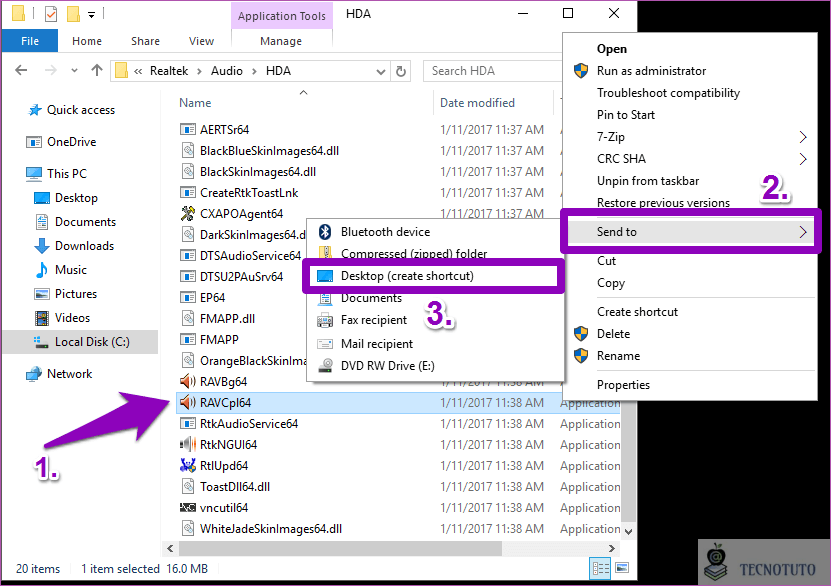Choose Run as administrator
Image resolution: width=831 pixels, height=586 pixels.
(651, 71)
